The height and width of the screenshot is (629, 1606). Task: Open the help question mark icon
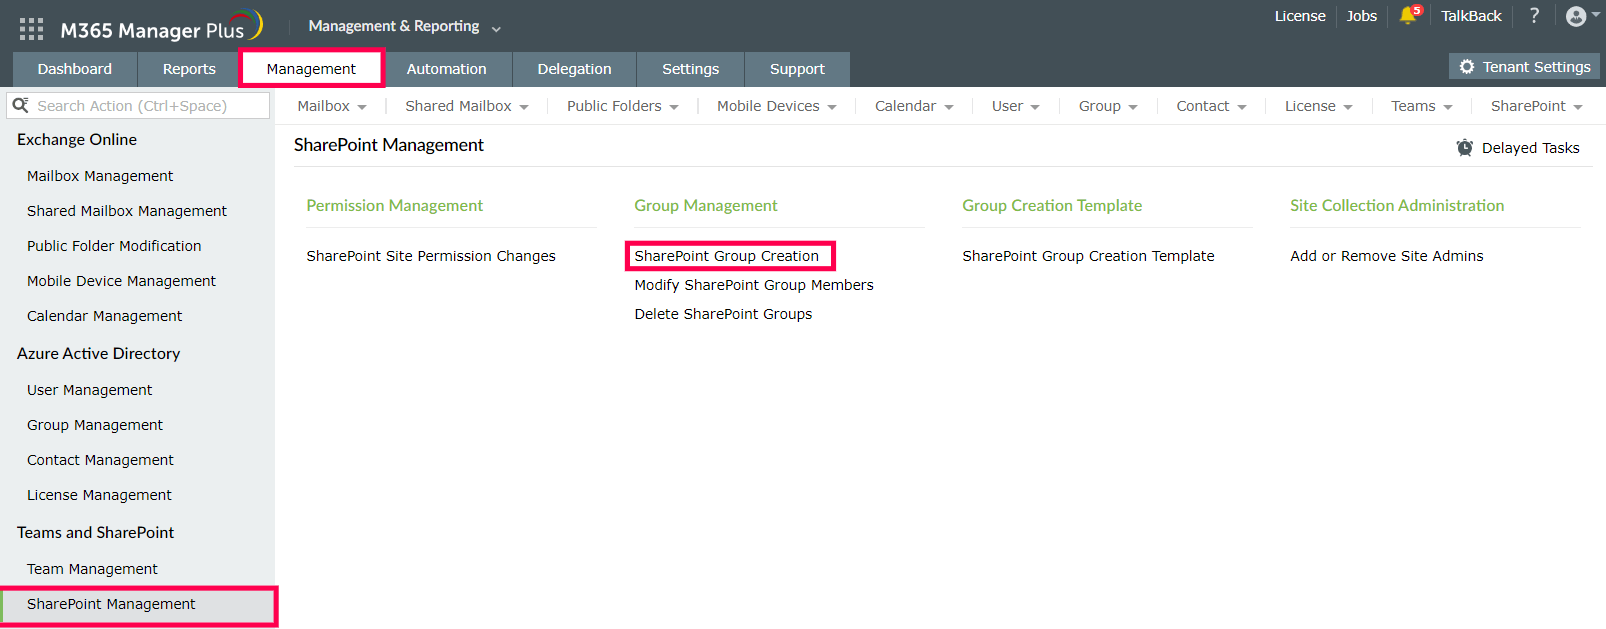(1534, 15)
